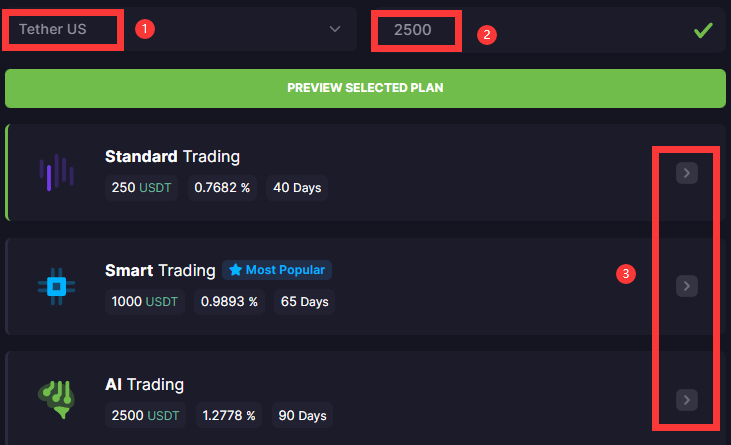The width and height of the screenshot is (731, 445).
Task: Select the AI Trading plan title
Action: [145, 384]
